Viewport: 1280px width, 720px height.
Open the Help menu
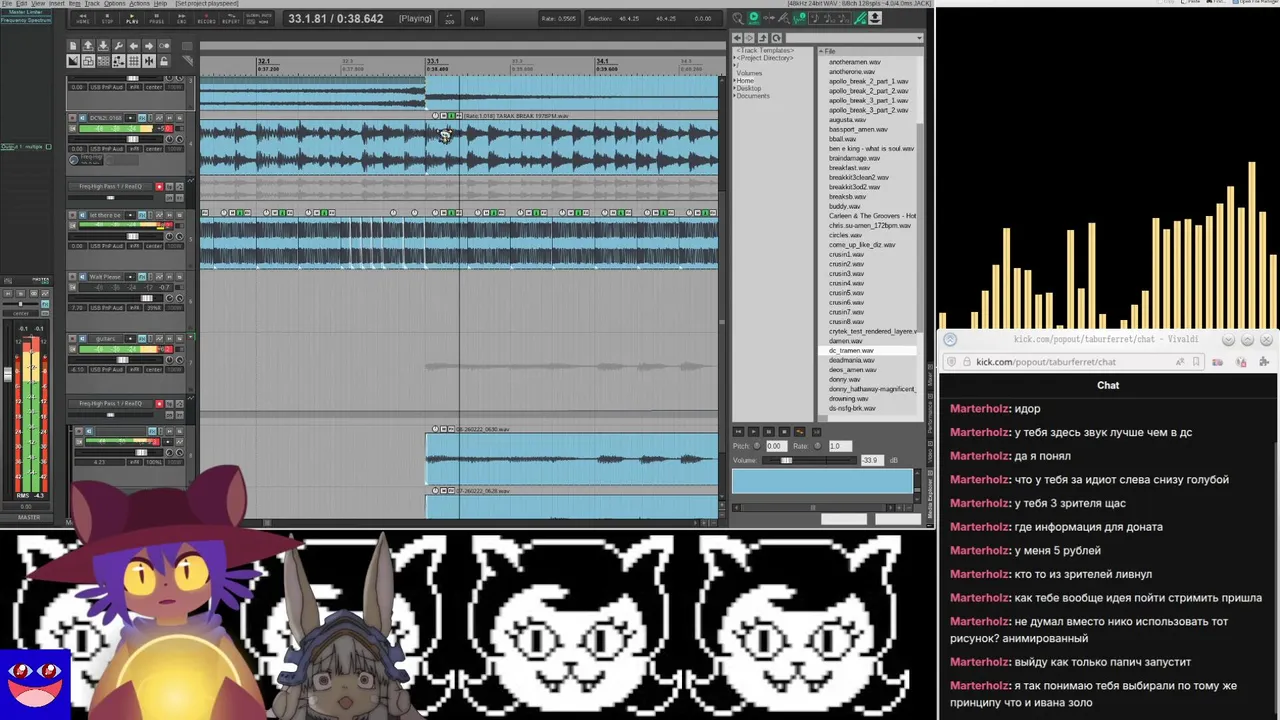coord(160,4)
